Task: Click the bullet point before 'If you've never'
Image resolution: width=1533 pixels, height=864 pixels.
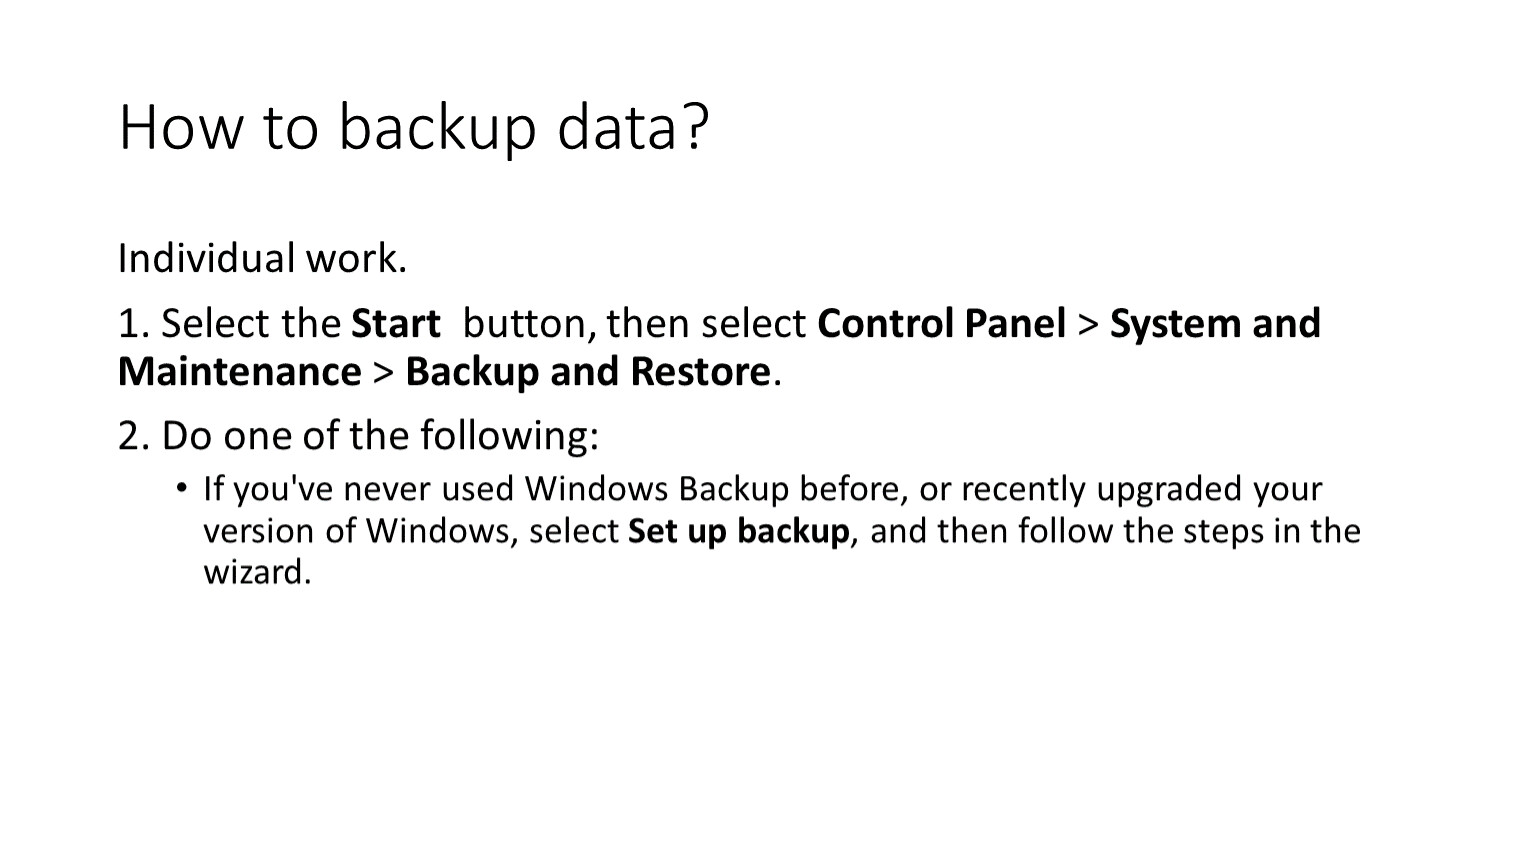Action: click(182, 488)
